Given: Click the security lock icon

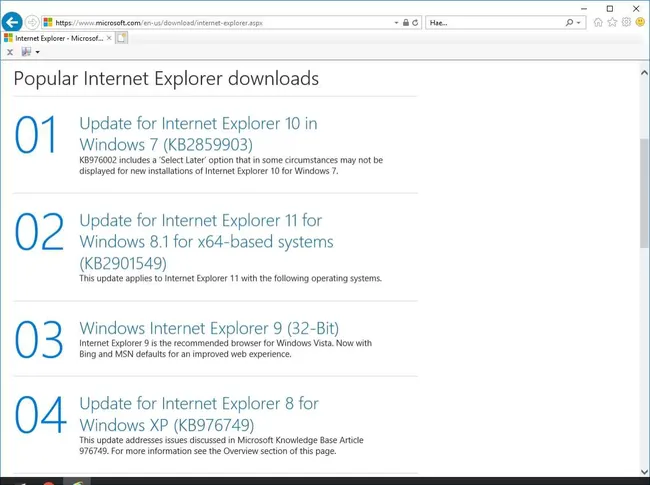Looking at the screenshot, I should tap(406, 22).
